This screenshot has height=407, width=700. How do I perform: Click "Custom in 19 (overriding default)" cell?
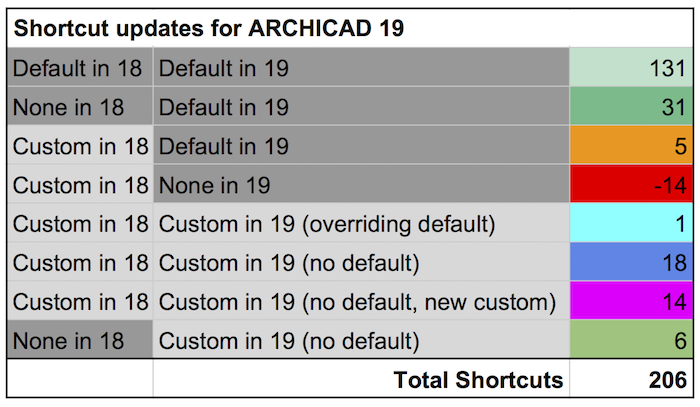click(x=361, y=224)
